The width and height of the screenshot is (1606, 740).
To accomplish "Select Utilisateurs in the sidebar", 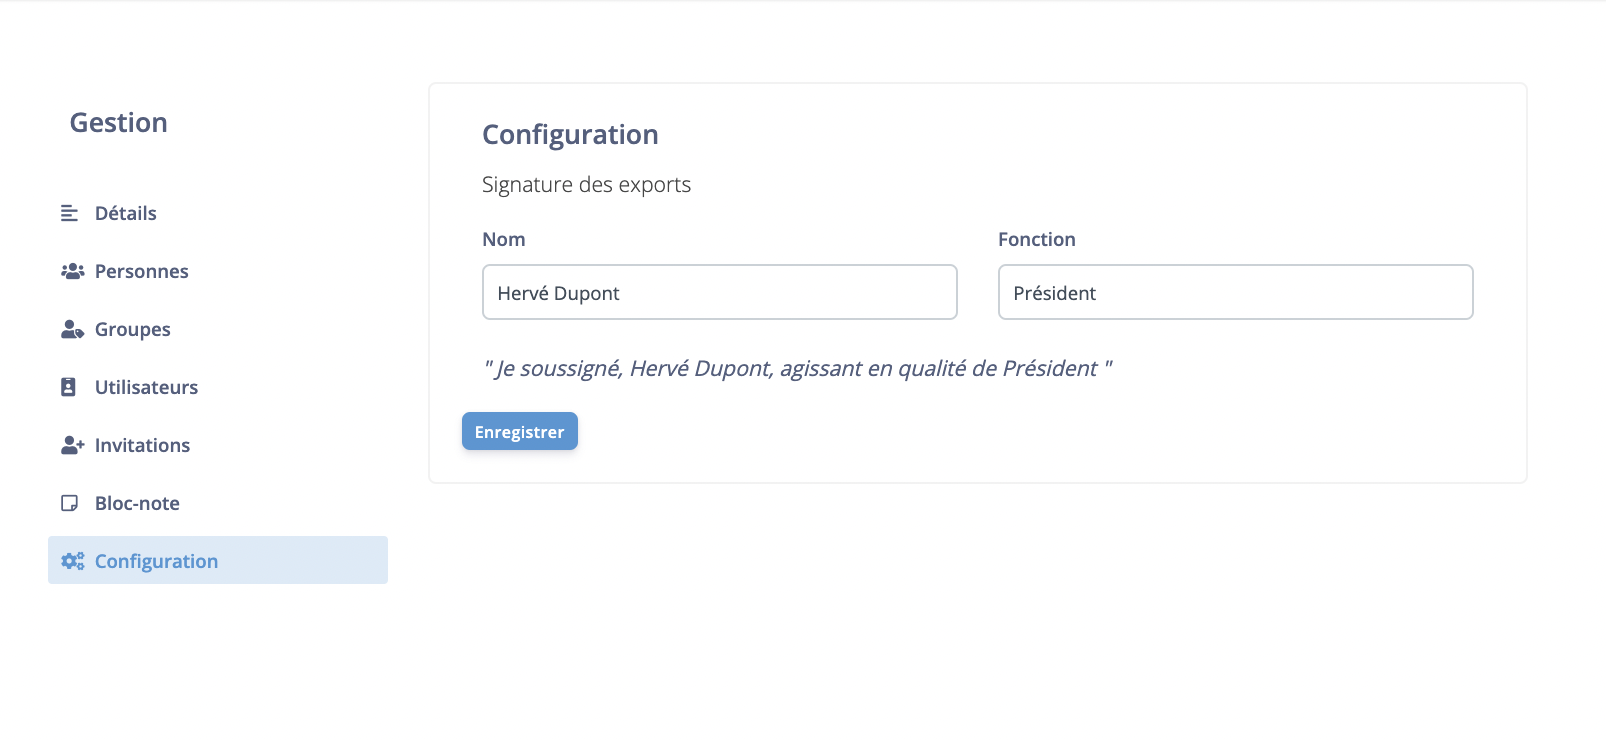I will pyautogui.click(x=146, y=387).
